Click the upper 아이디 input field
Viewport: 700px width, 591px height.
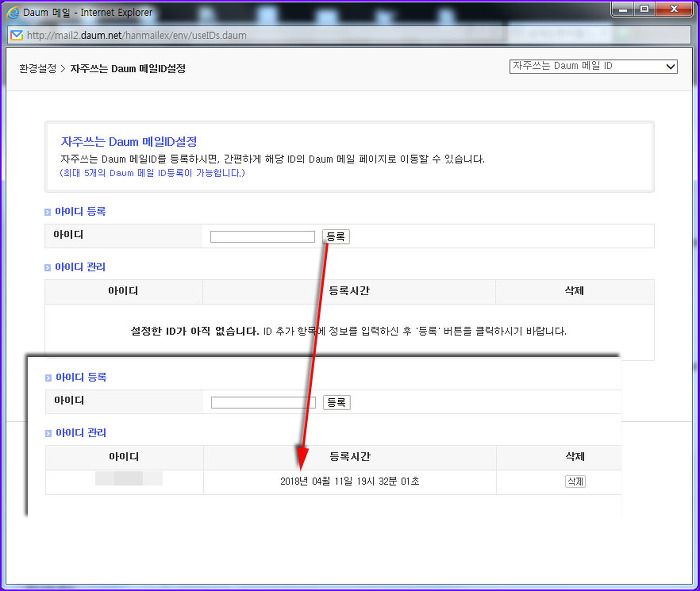pos(262,237)
